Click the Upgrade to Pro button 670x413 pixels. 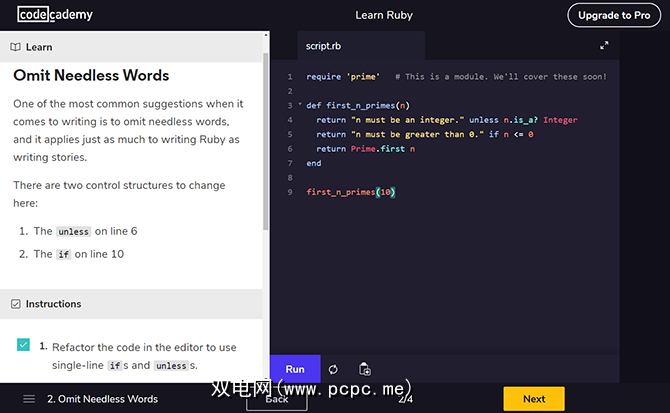pos(614,15)
